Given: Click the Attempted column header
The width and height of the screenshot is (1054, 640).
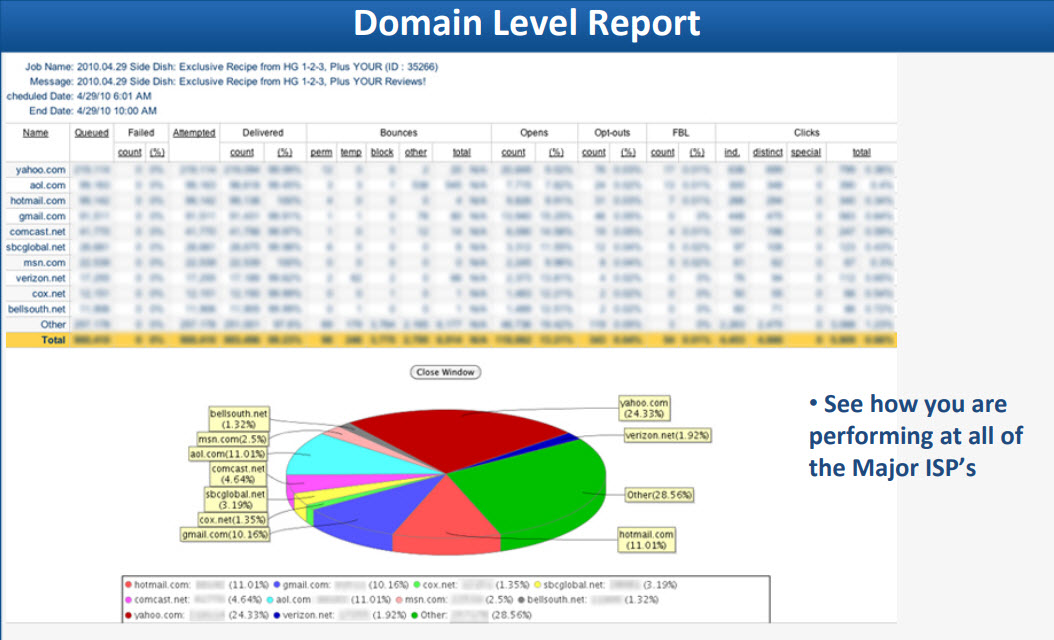Looking at the screenshot, I should (193, 132).
